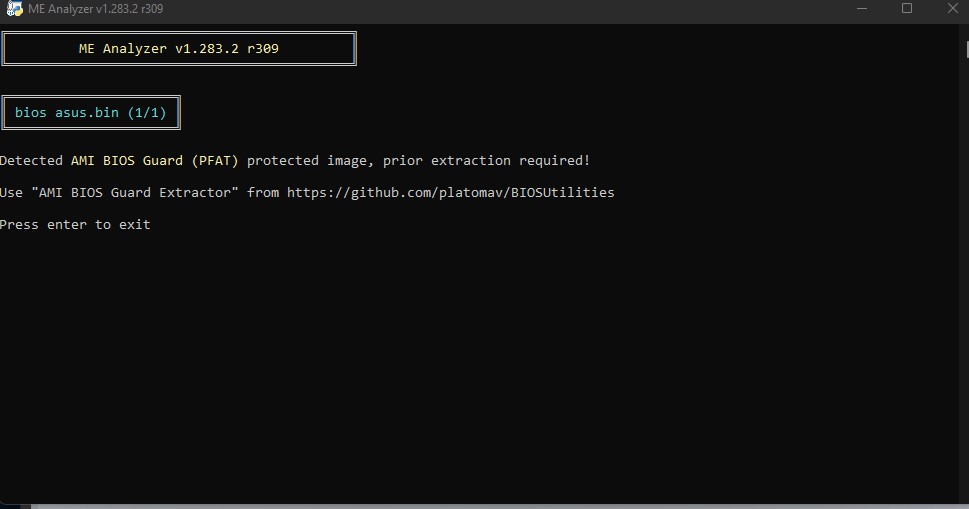This screenshot has width=969, height=509.
Task: Click the 'Press enter to exit' prompt
Action: point(75,225)
